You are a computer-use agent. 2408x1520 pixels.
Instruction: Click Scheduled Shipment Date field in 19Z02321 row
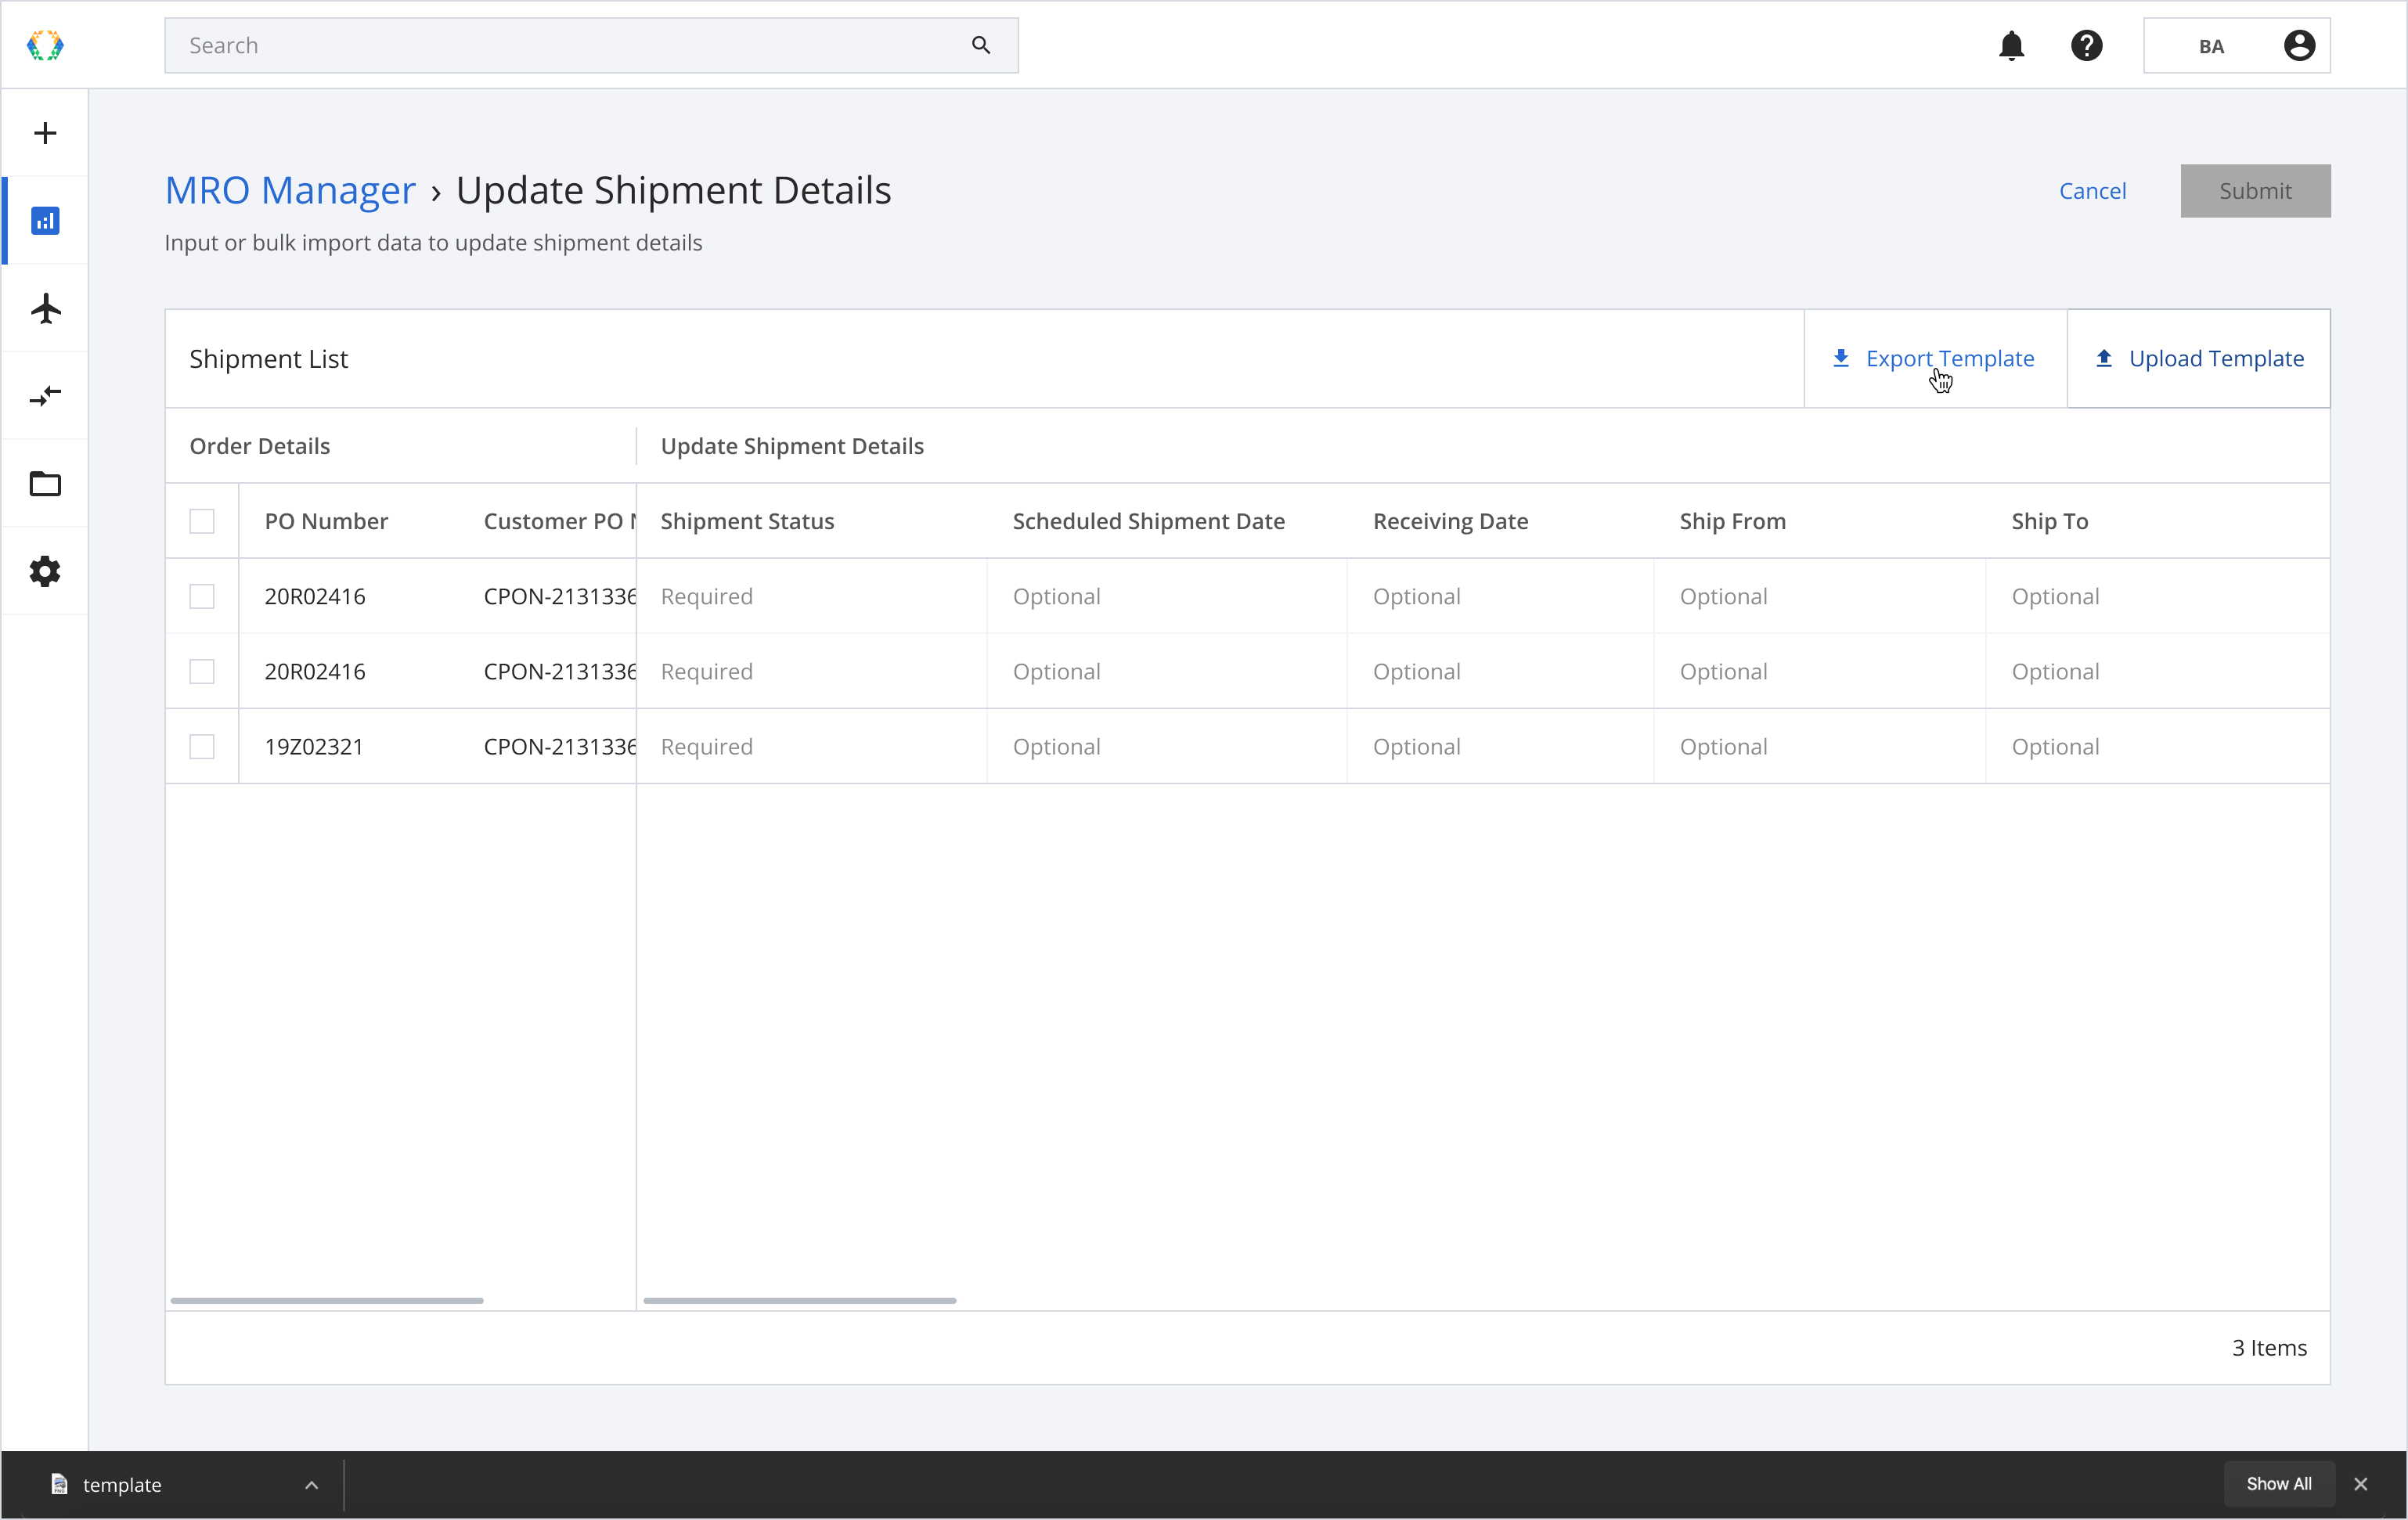pos(1166,747)
